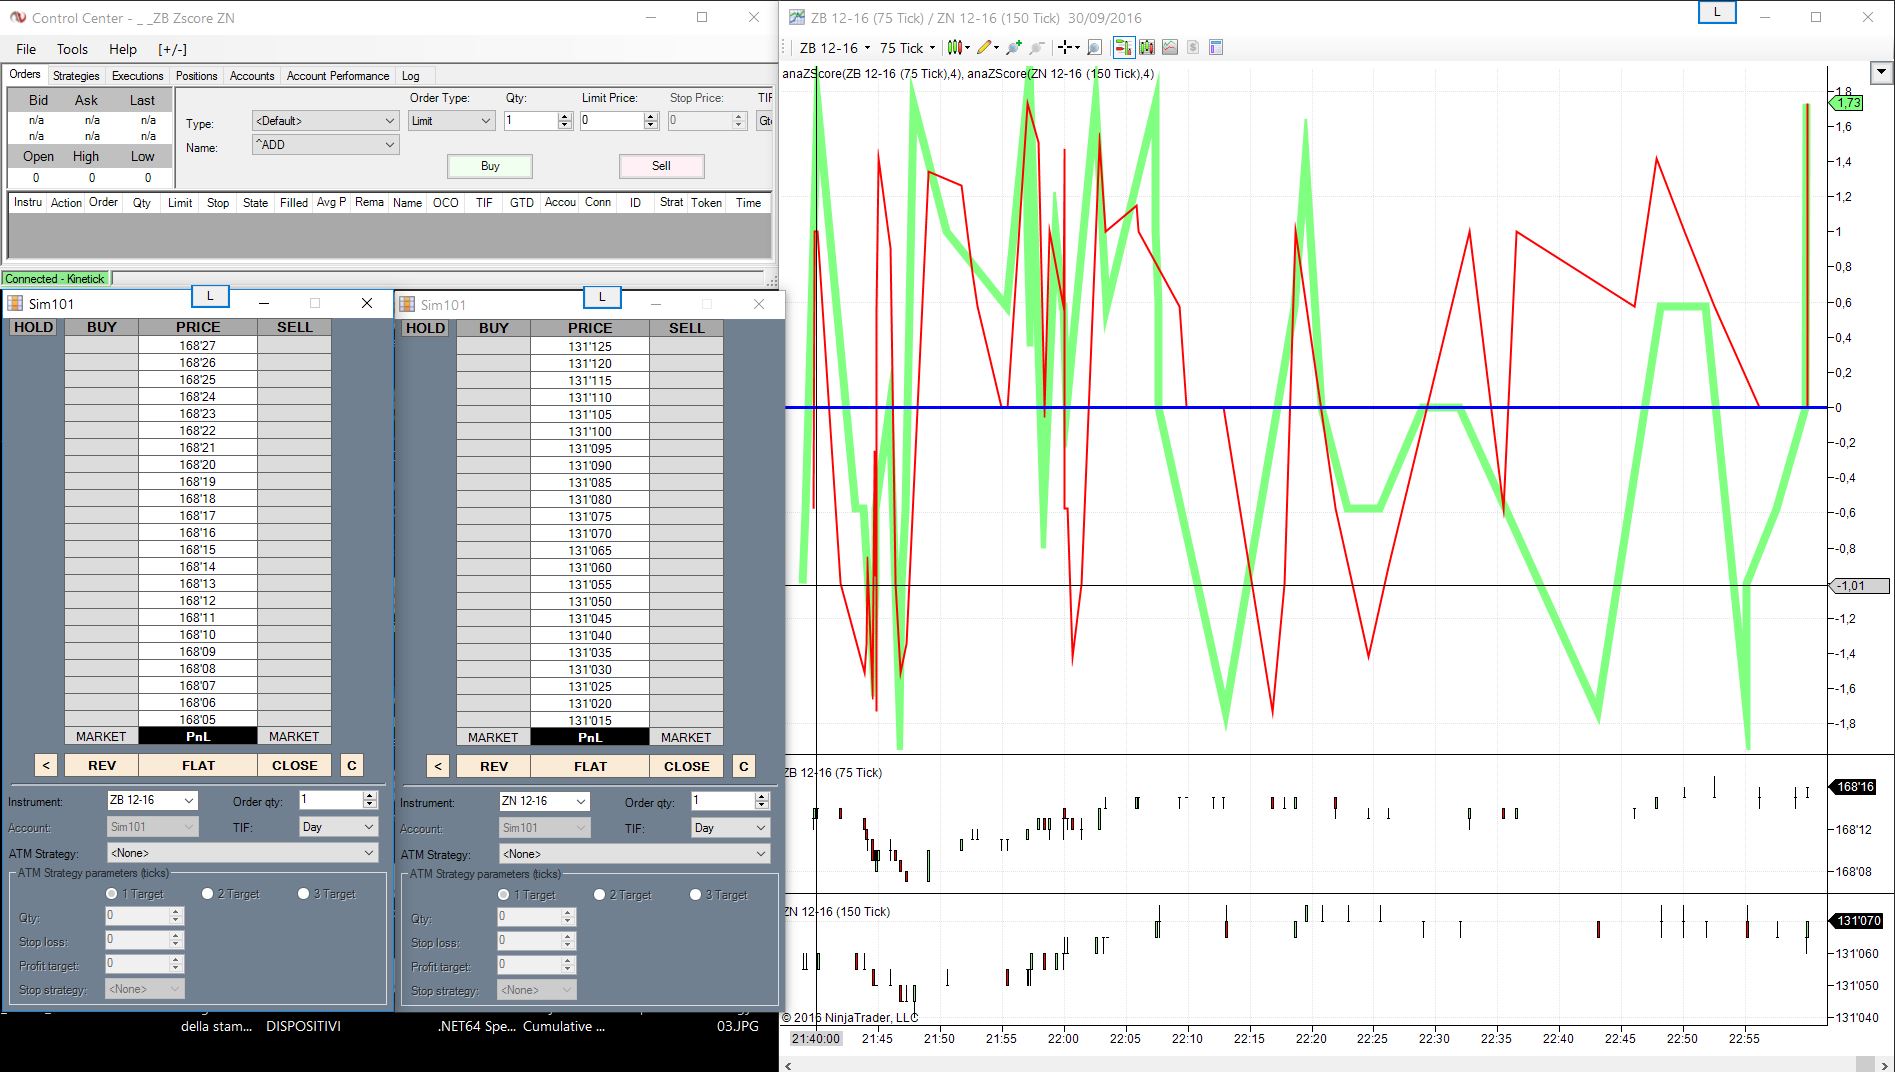Open the Name ^ADD dropdown
Viewport: 1895px width, 1072px height.
pyautogui.click(x=325, y=145)
